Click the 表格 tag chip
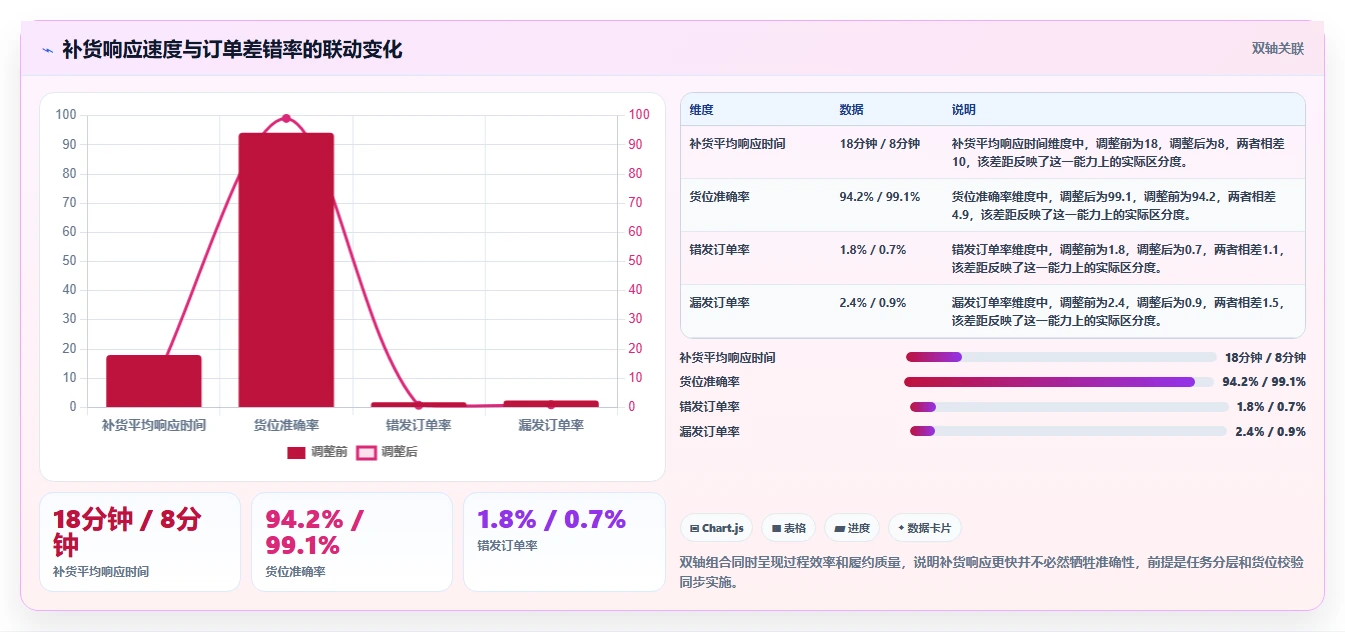 click(x=789, y=528)
